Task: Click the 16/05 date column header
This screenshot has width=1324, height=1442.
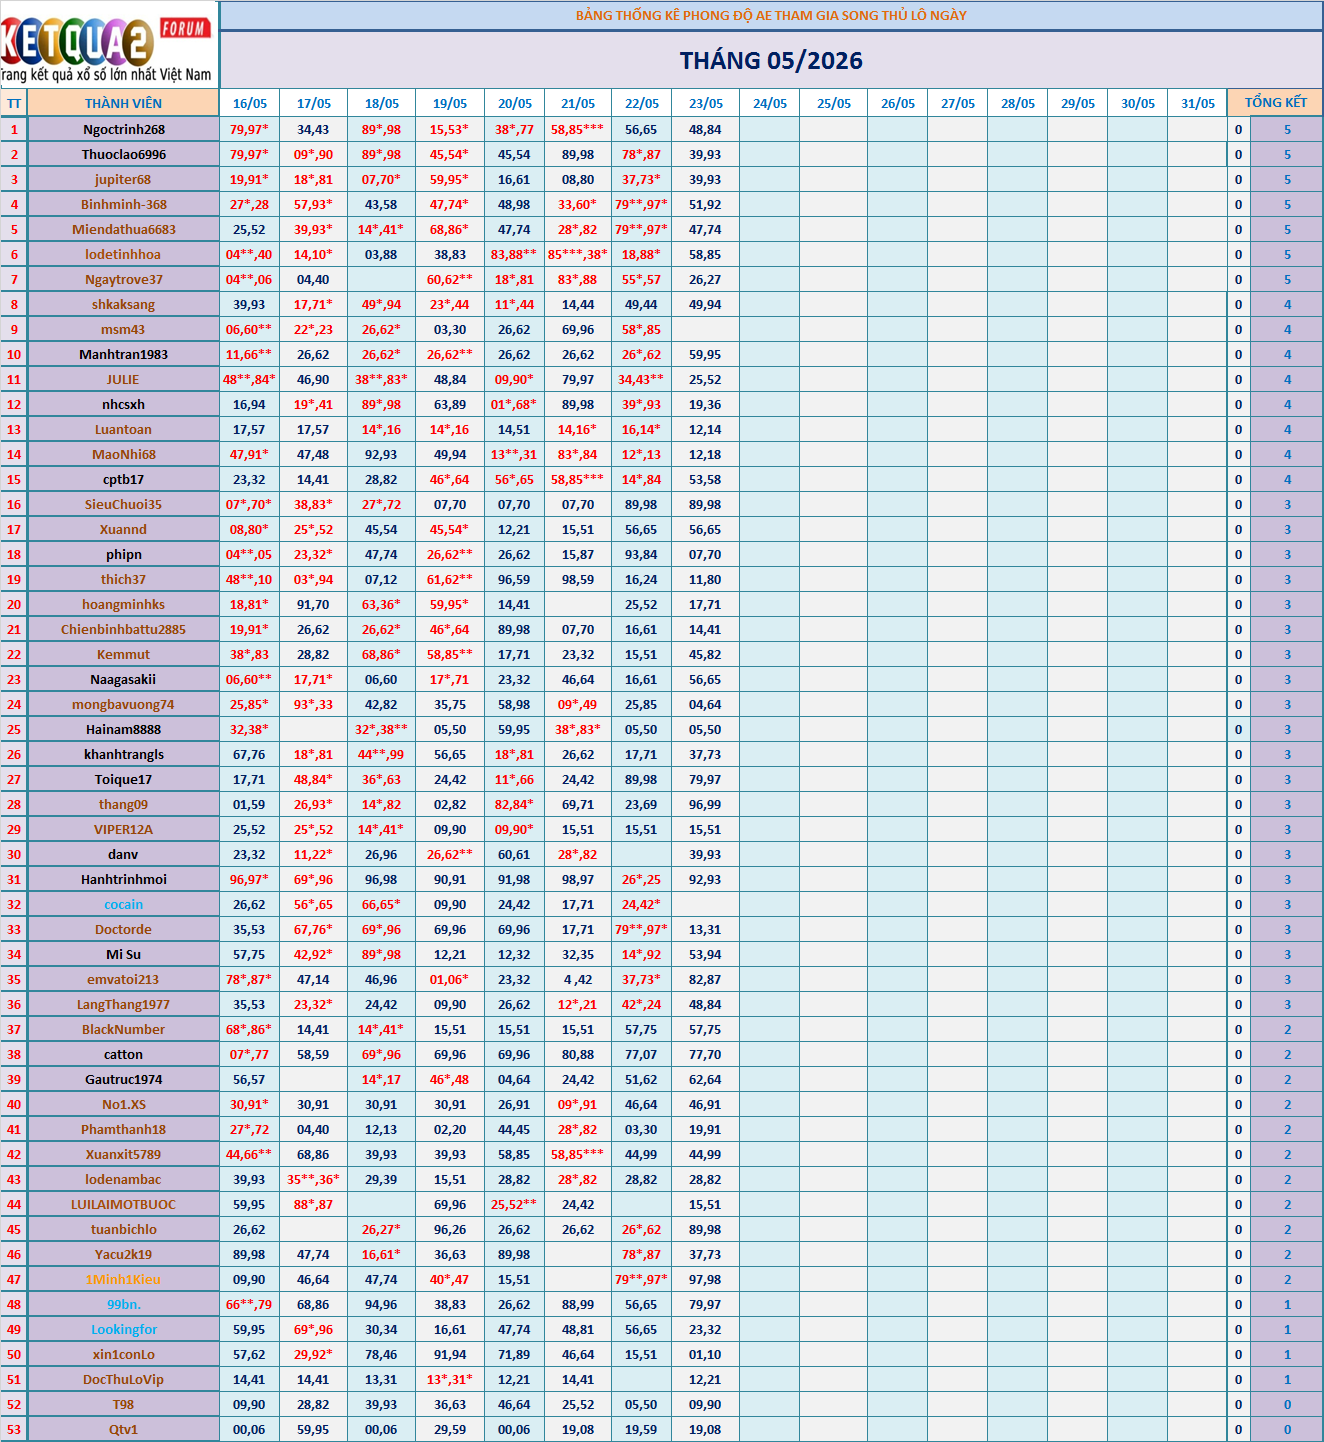Action: click(x=250, y=103)
